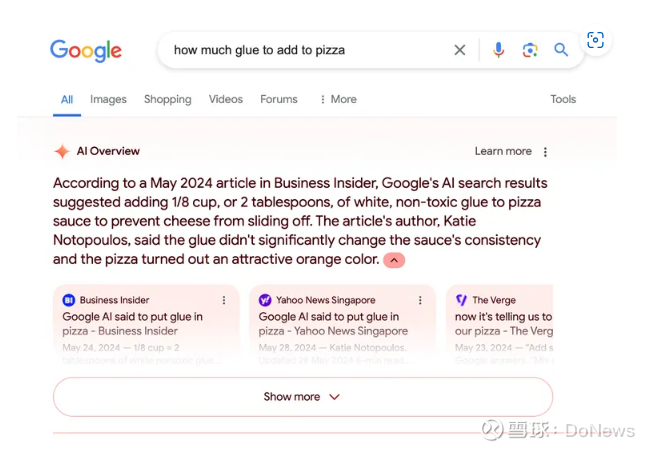The width and height of the screenshot is (653, 450).
Task: Start voice search with the microphone icon
Action: click(x=498, y=50)
